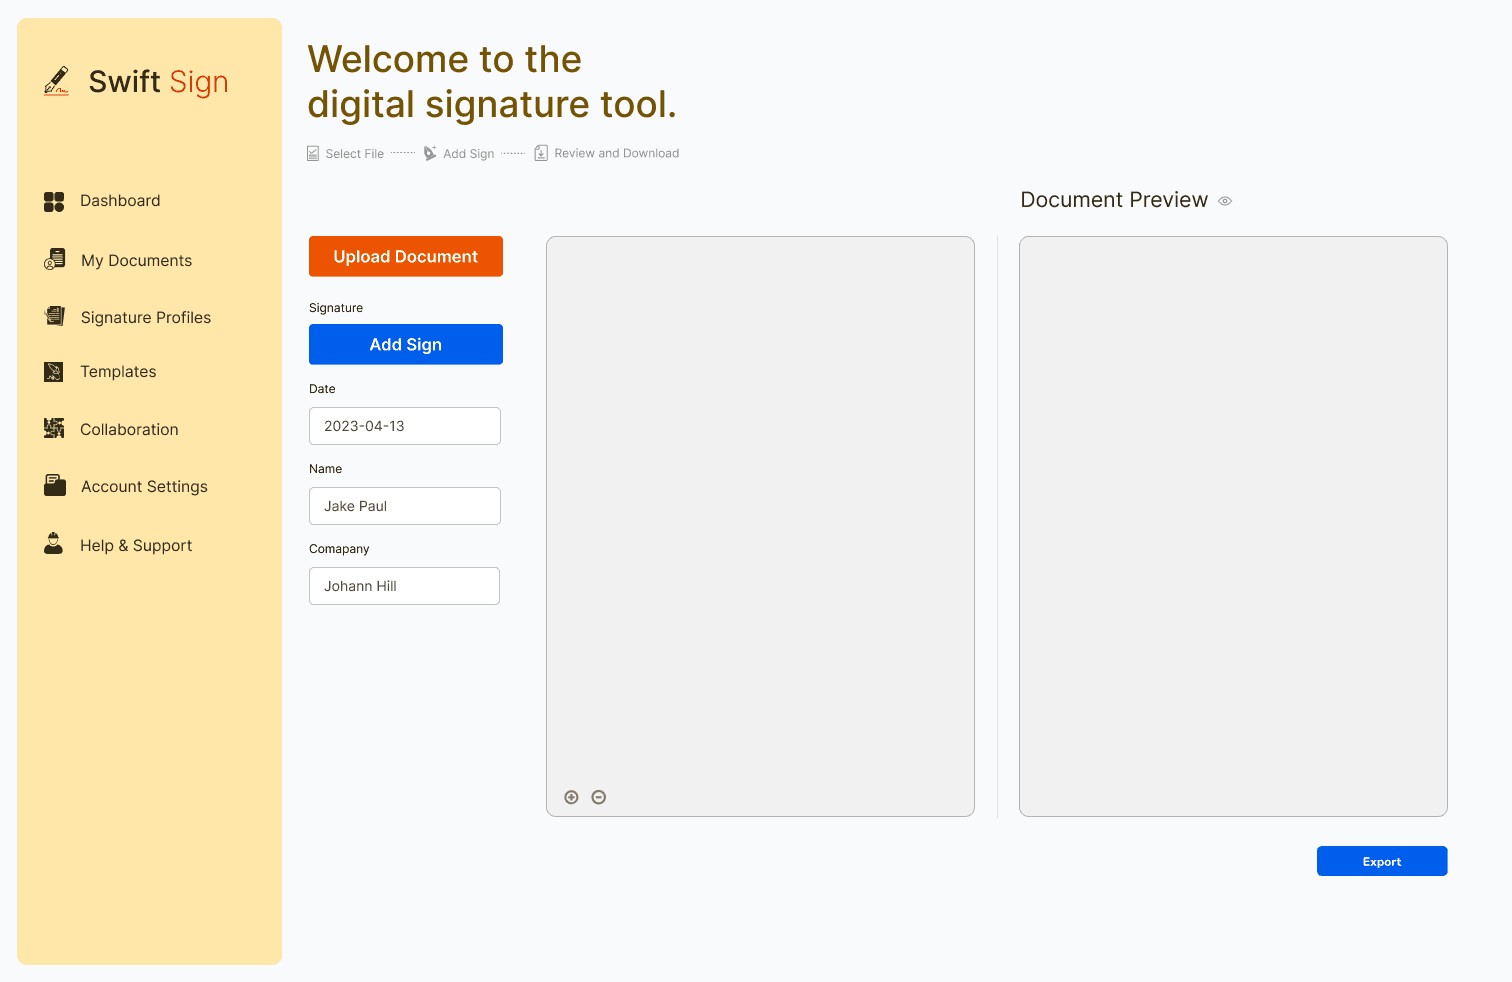
Task: Click inside the Comapany name field
Action: [x=404, y=586]
